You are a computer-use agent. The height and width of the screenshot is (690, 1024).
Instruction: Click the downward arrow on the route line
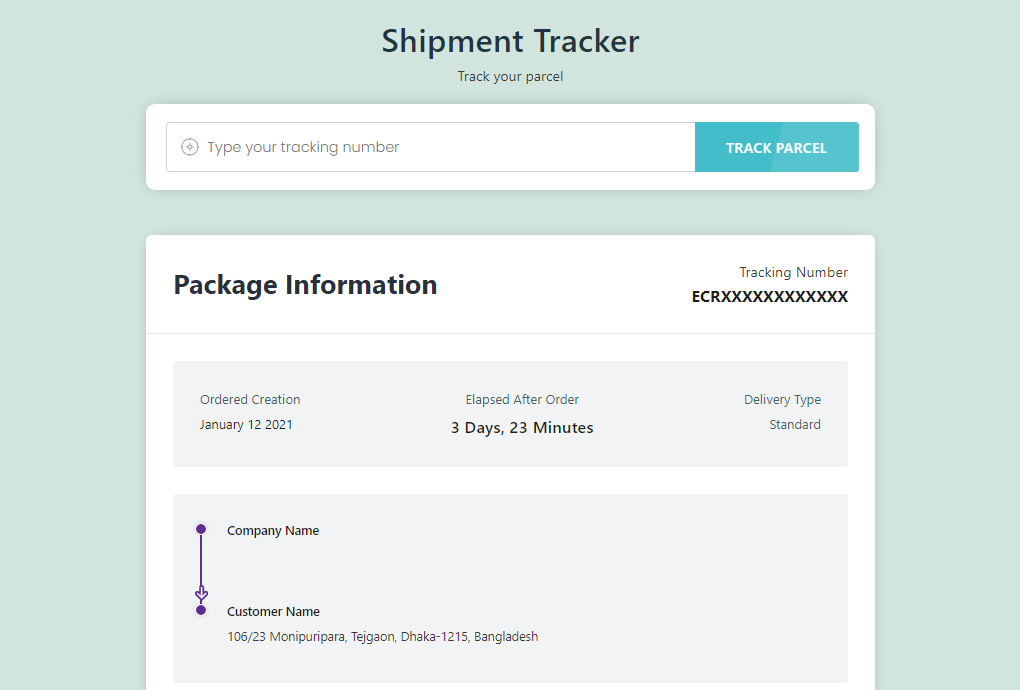[201, 594]
